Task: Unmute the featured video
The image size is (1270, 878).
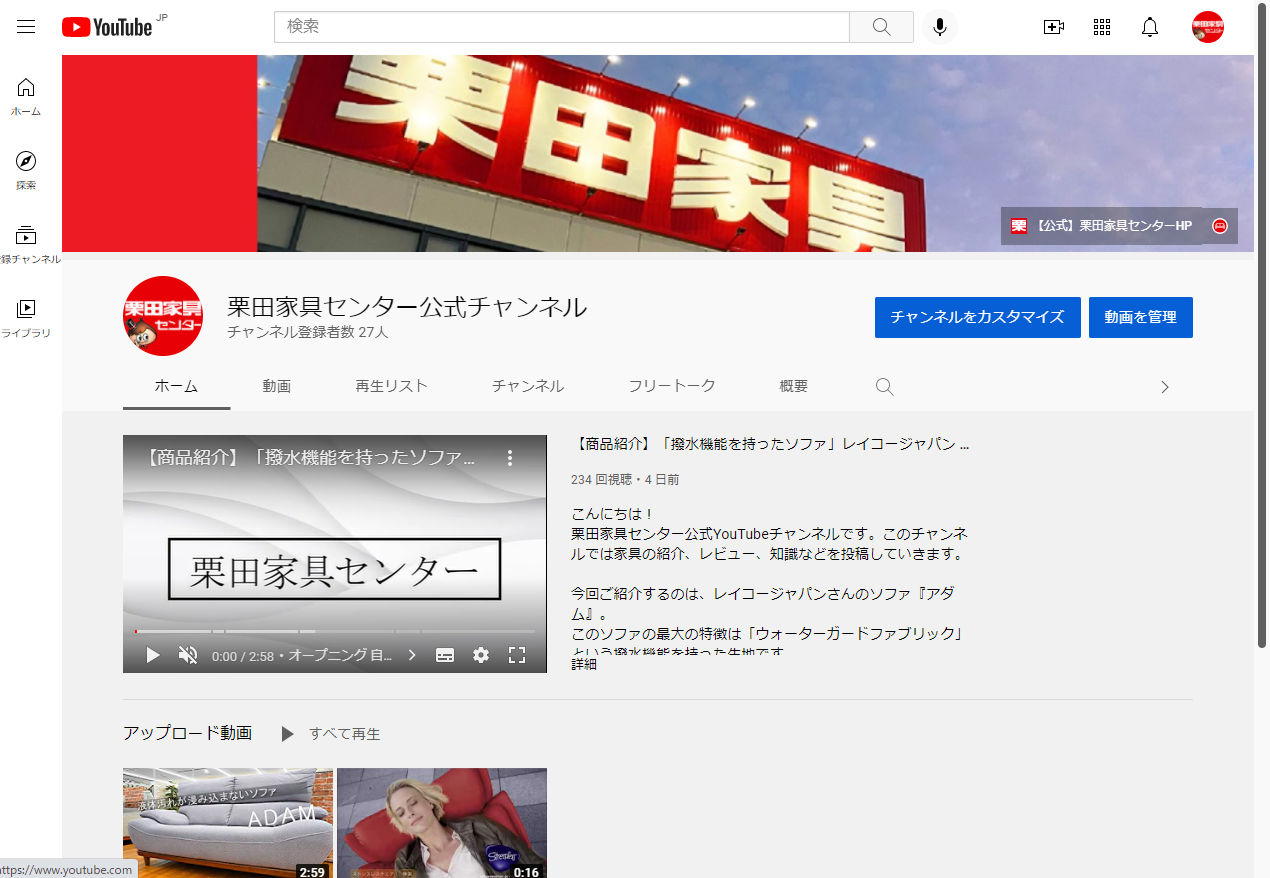Action: [188, 655]
